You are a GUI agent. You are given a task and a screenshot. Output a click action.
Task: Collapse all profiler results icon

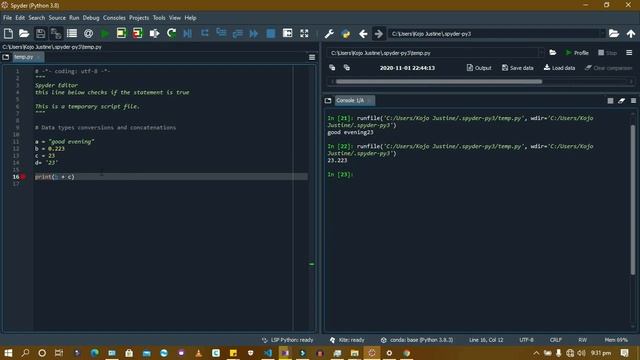click(332, 68)
